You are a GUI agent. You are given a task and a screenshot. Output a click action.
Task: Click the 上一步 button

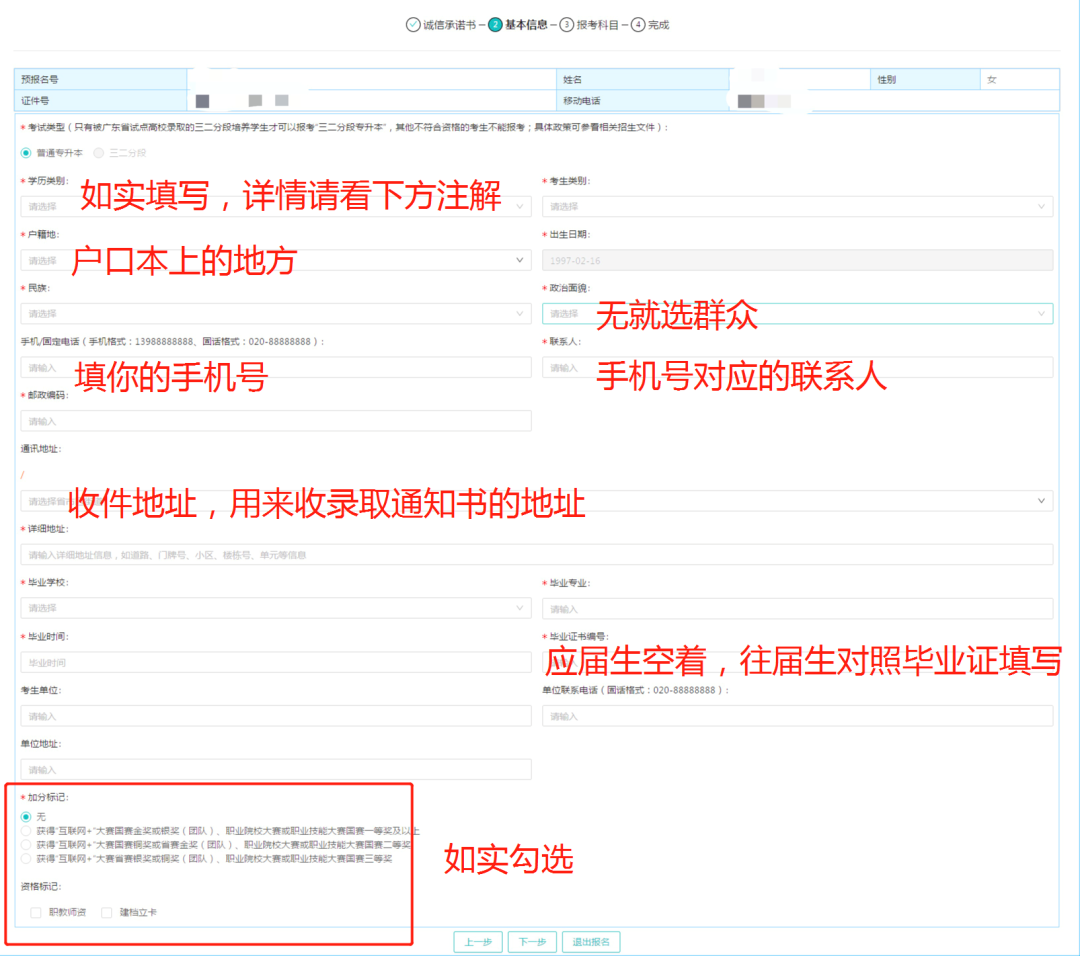click(478, 941)
